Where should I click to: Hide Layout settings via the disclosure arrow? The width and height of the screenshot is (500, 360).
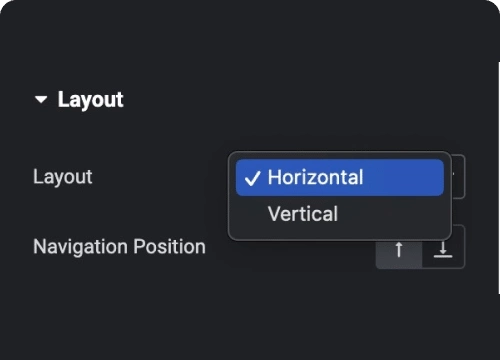[x=41, y=99]
